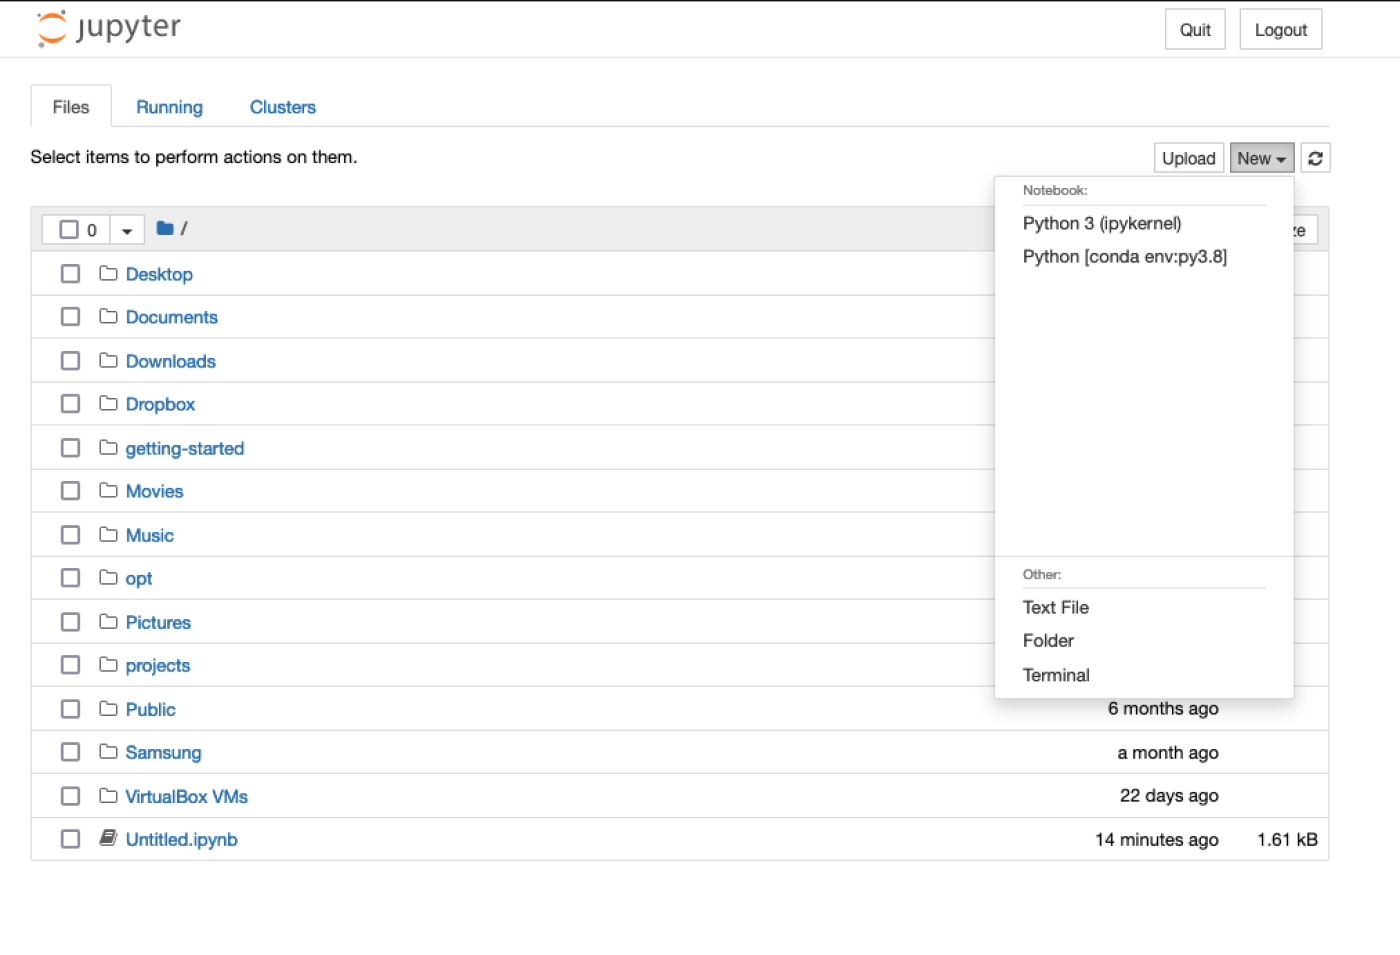Click the Quit button
Screen dimensions: 1400x955
tap(1195, 29)
